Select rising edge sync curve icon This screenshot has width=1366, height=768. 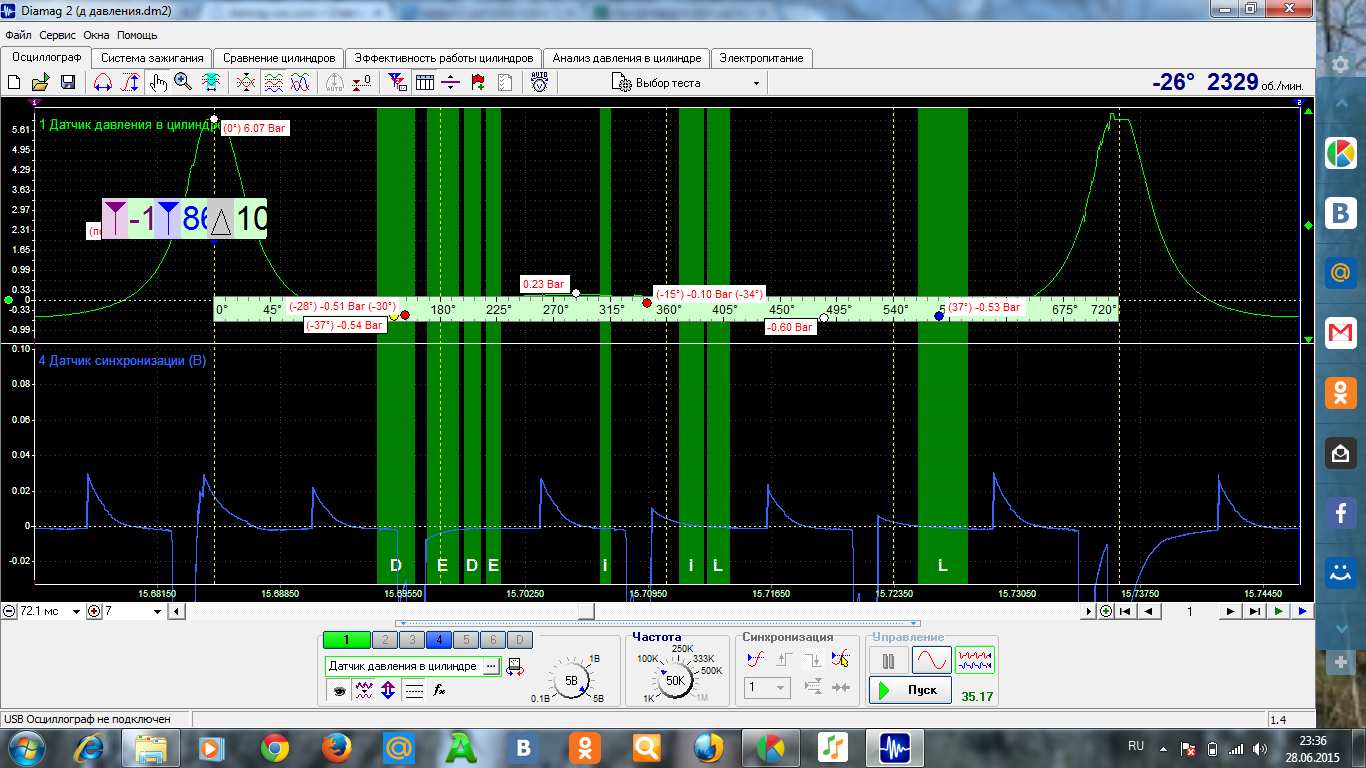point(757,659)
